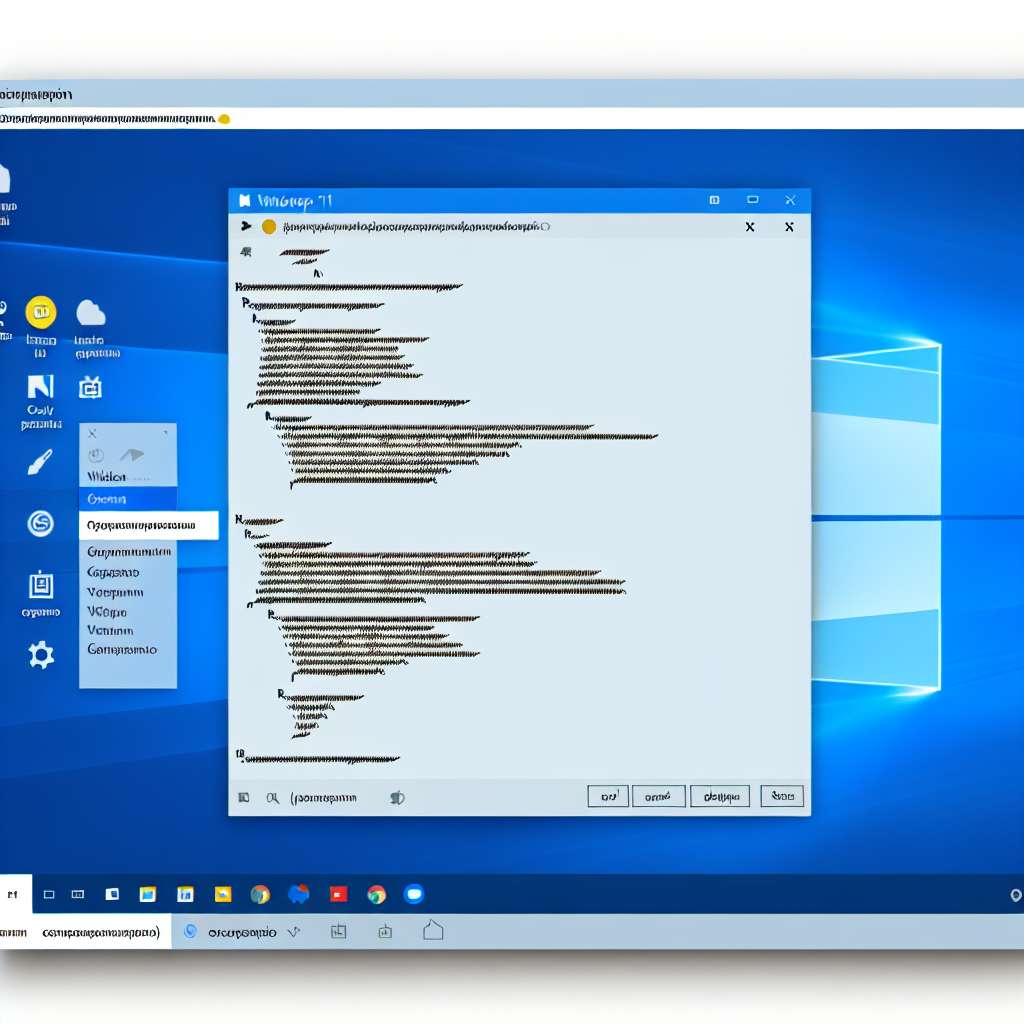Open the white cloud desktop shortcut
1024x1024 pixels.
coord(91,313)
